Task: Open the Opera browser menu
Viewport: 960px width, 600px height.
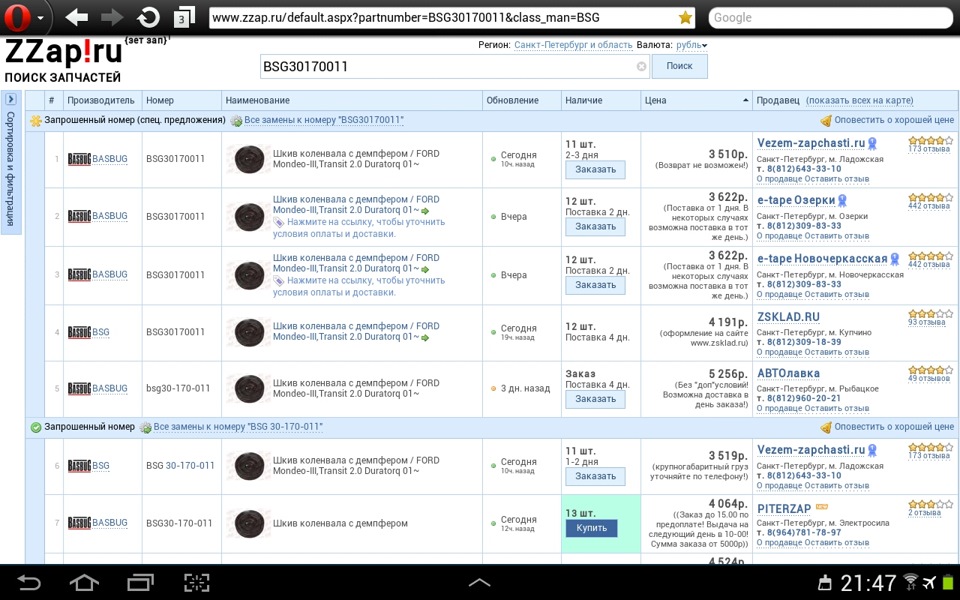Action: [x=23, y=18]
